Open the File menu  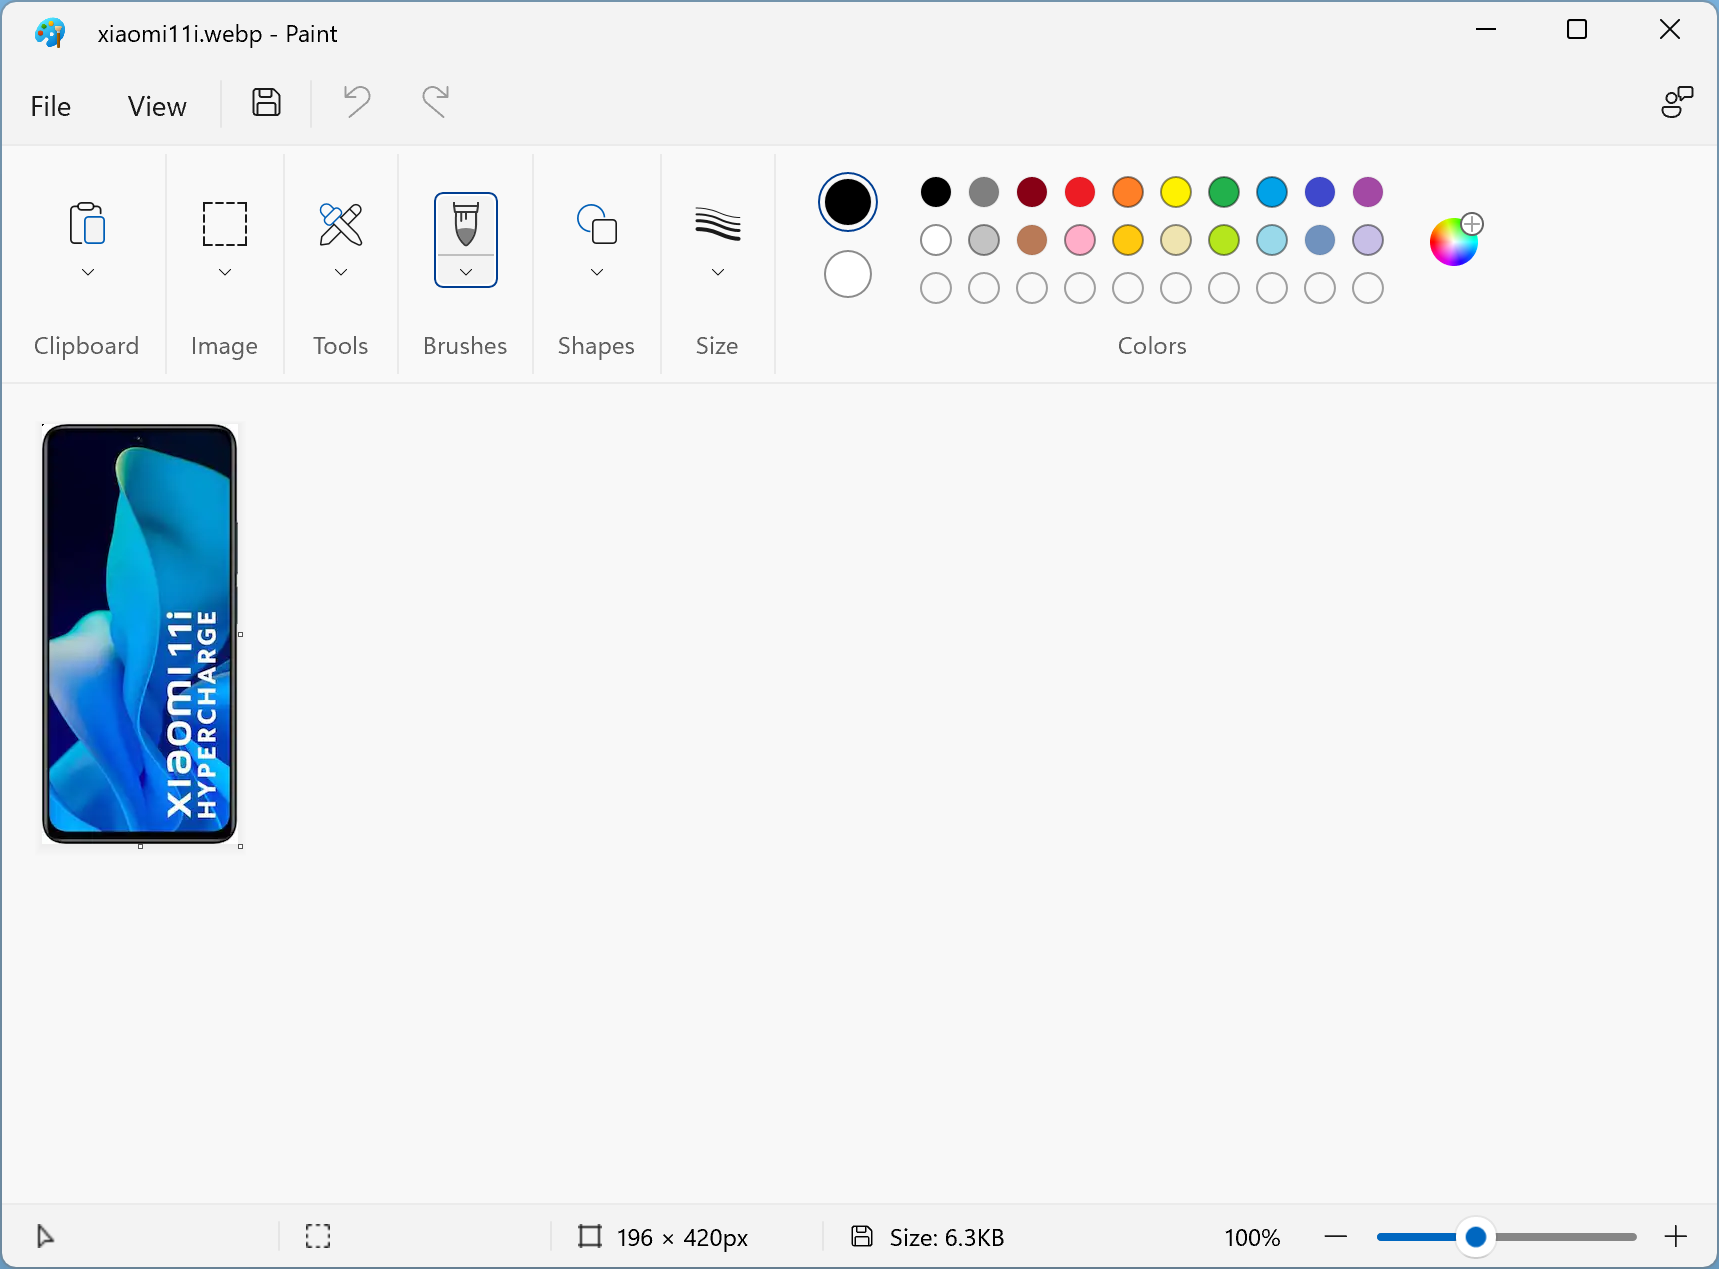coord(50,106)
